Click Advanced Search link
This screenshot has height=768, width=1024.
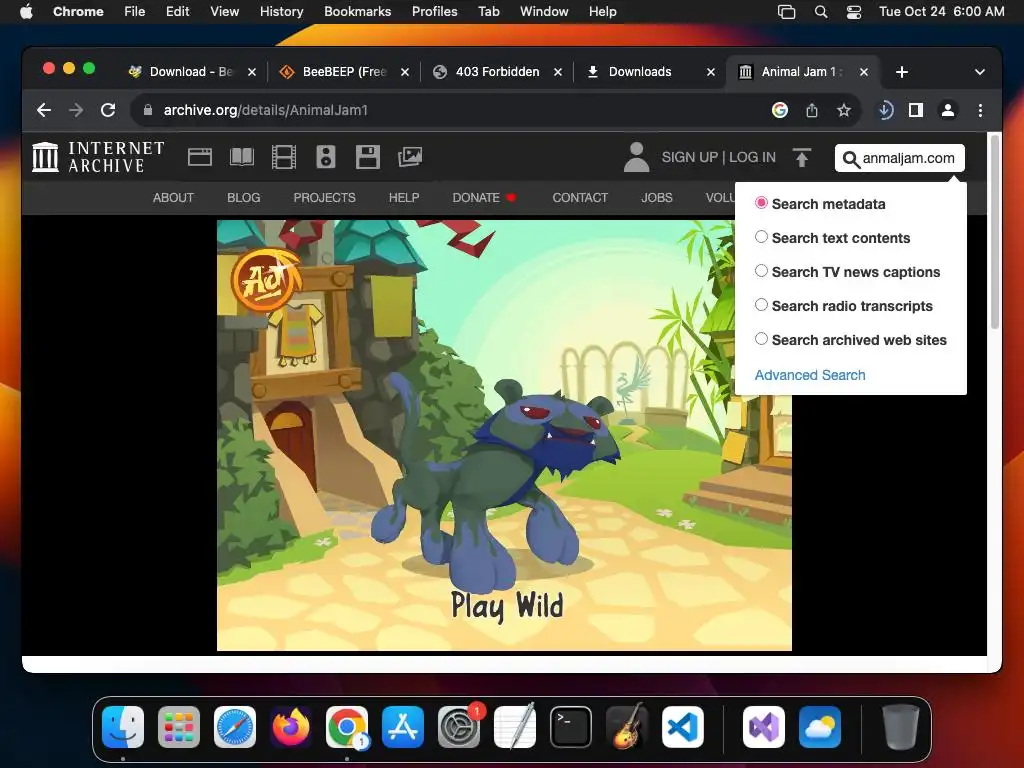click(x=810, y=375)
